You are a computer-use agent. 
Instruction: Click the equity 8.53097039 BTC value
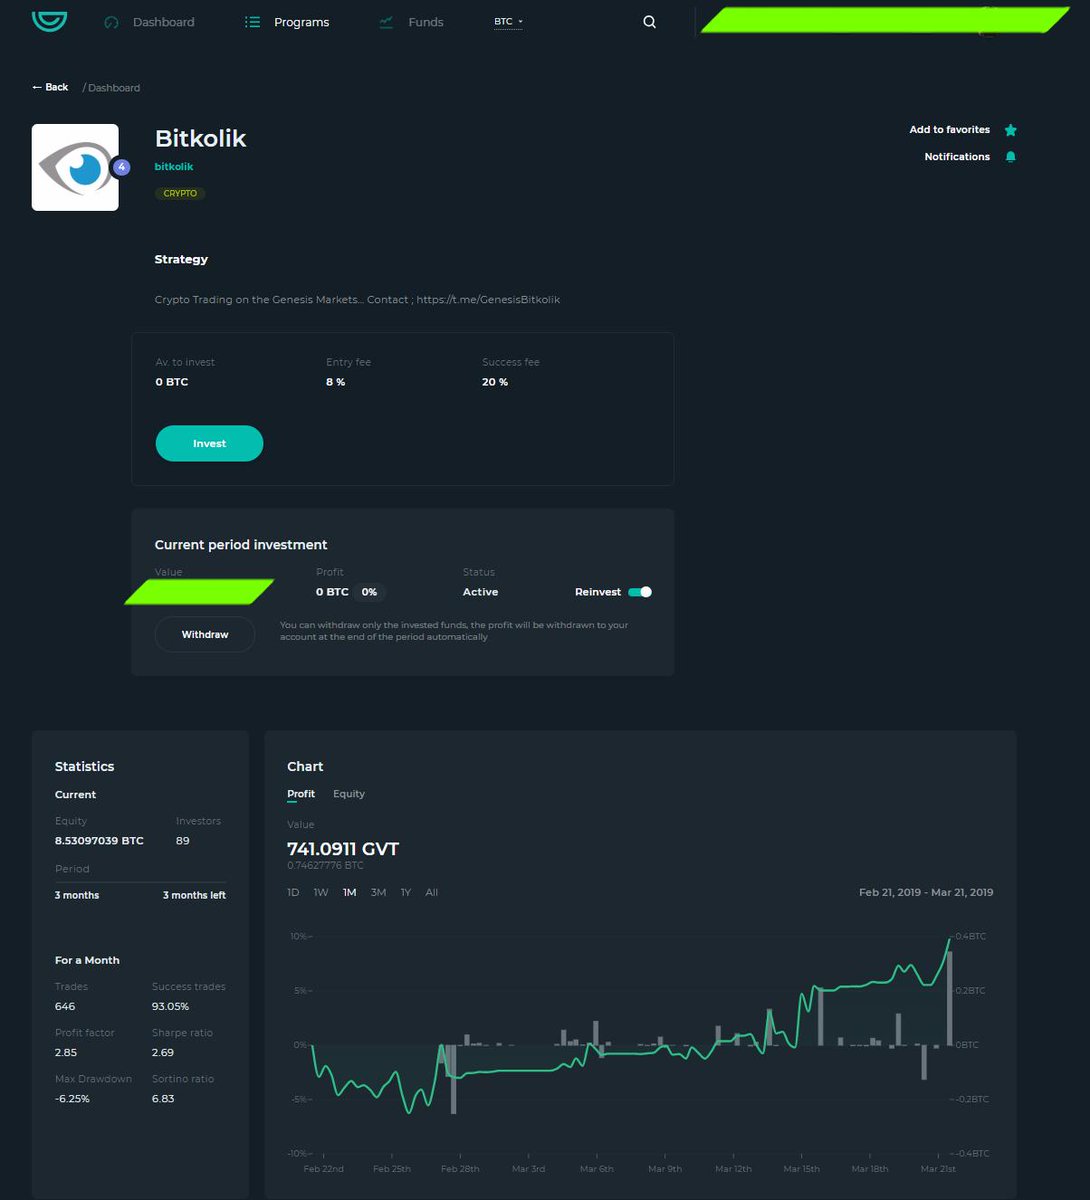[99, 841]
